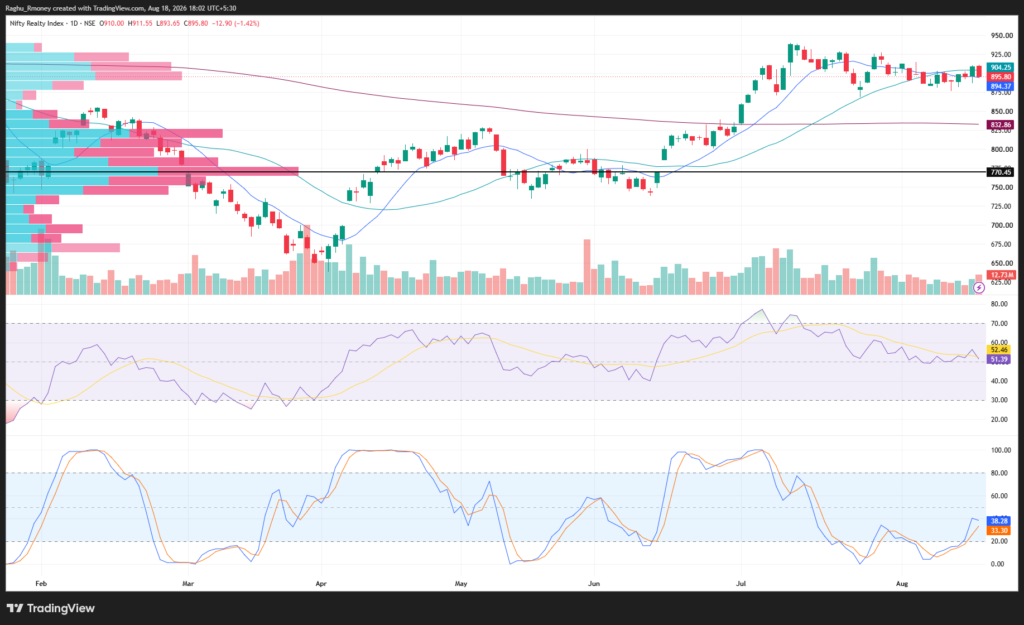The height and width of the screenshot is (625, 1024).
Task: Click the 51.39 purple RSI label
Action: (x=999, y=359)
